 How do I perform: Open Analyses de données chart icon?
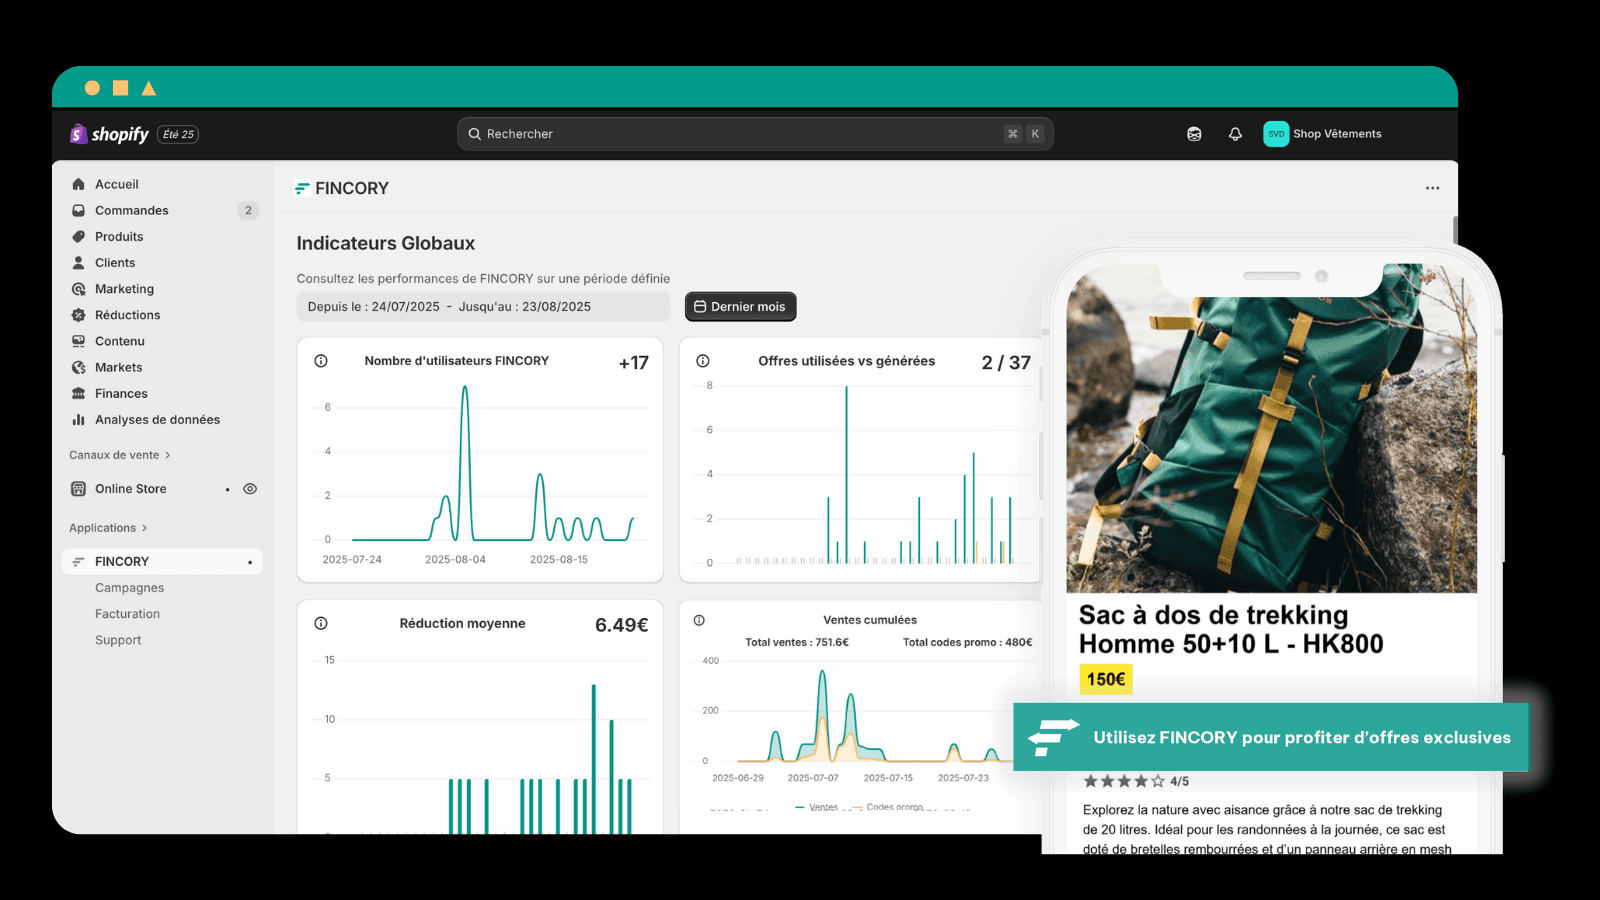[78, 419]
